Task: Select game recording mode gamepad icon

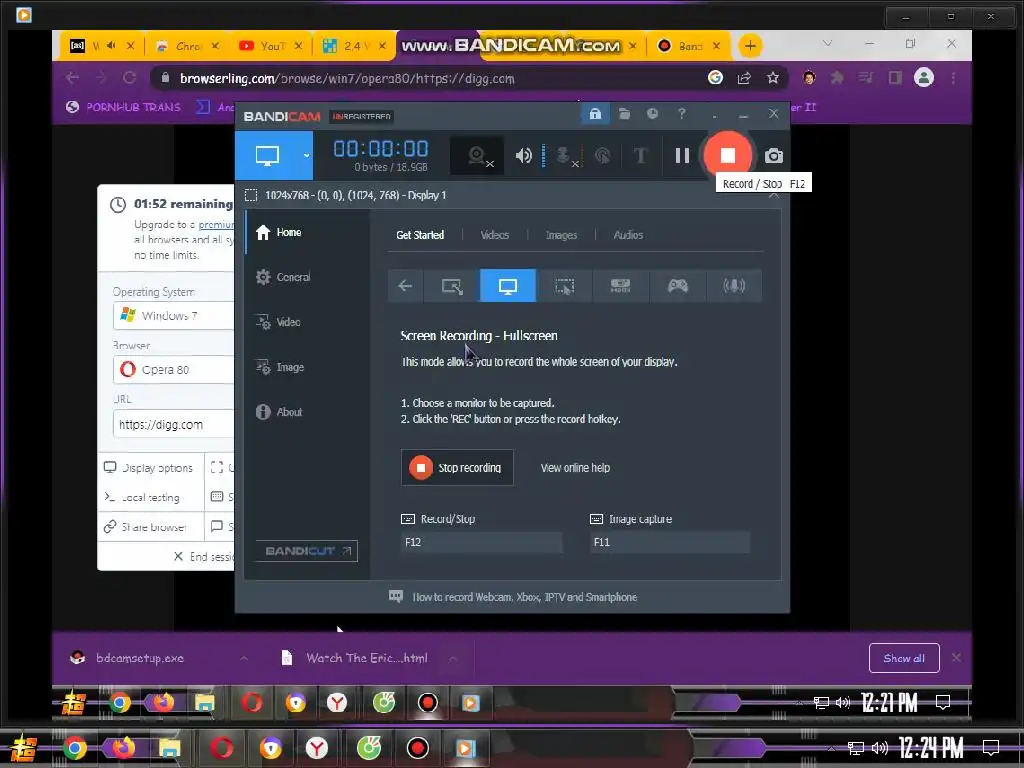Action: coord(677,285)
